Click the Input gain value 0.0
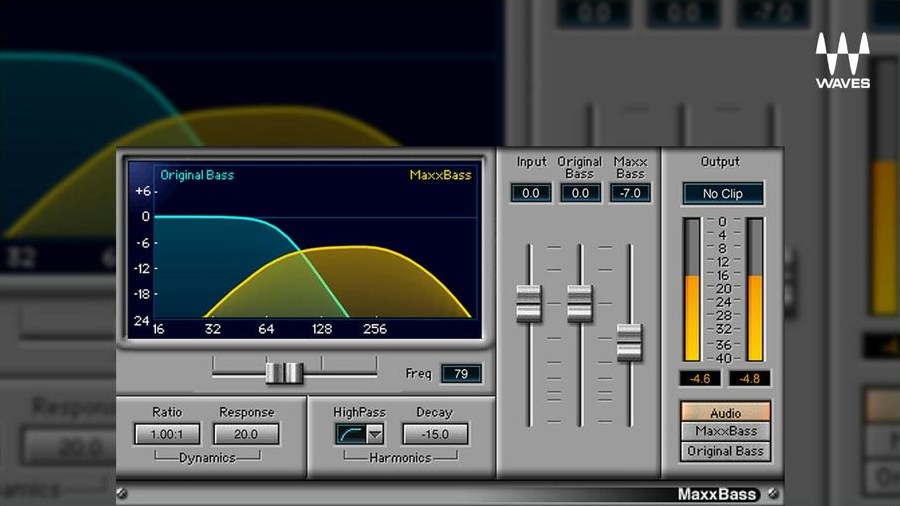This screenshot has width=900, height=506. [x=531, y=193]
